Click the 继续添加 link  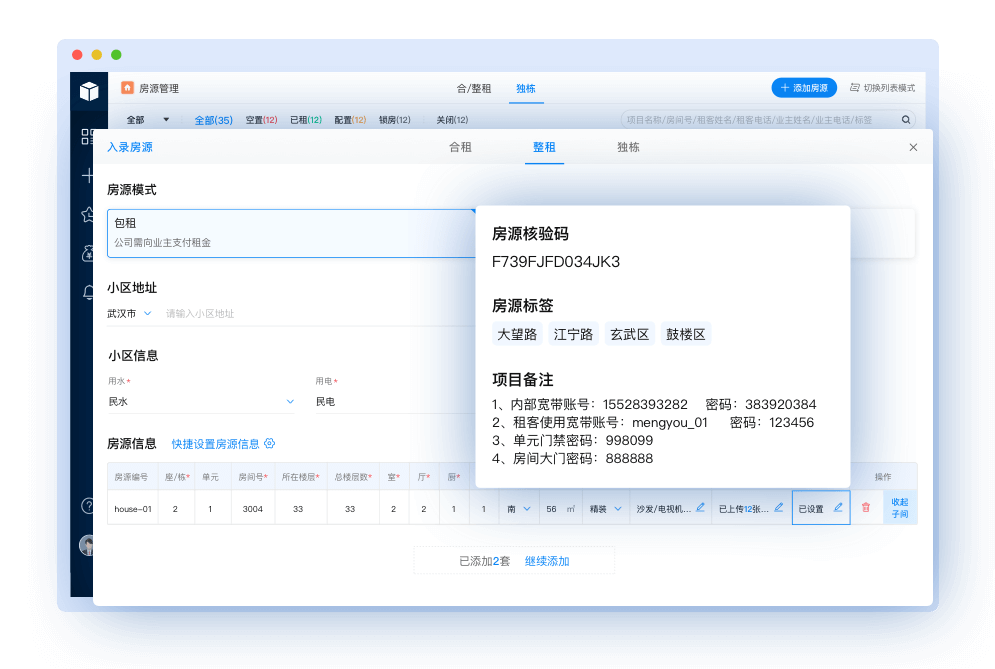(547, 561)
